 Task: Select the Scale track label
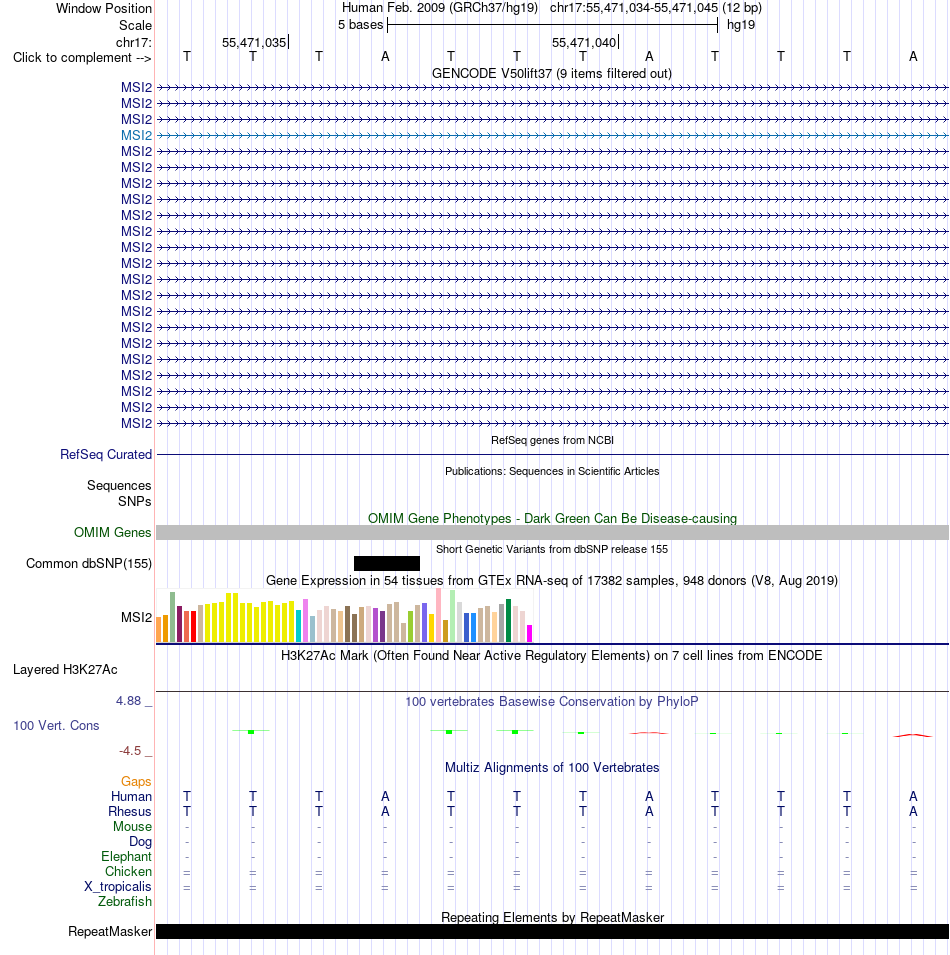tap(135, 26)
